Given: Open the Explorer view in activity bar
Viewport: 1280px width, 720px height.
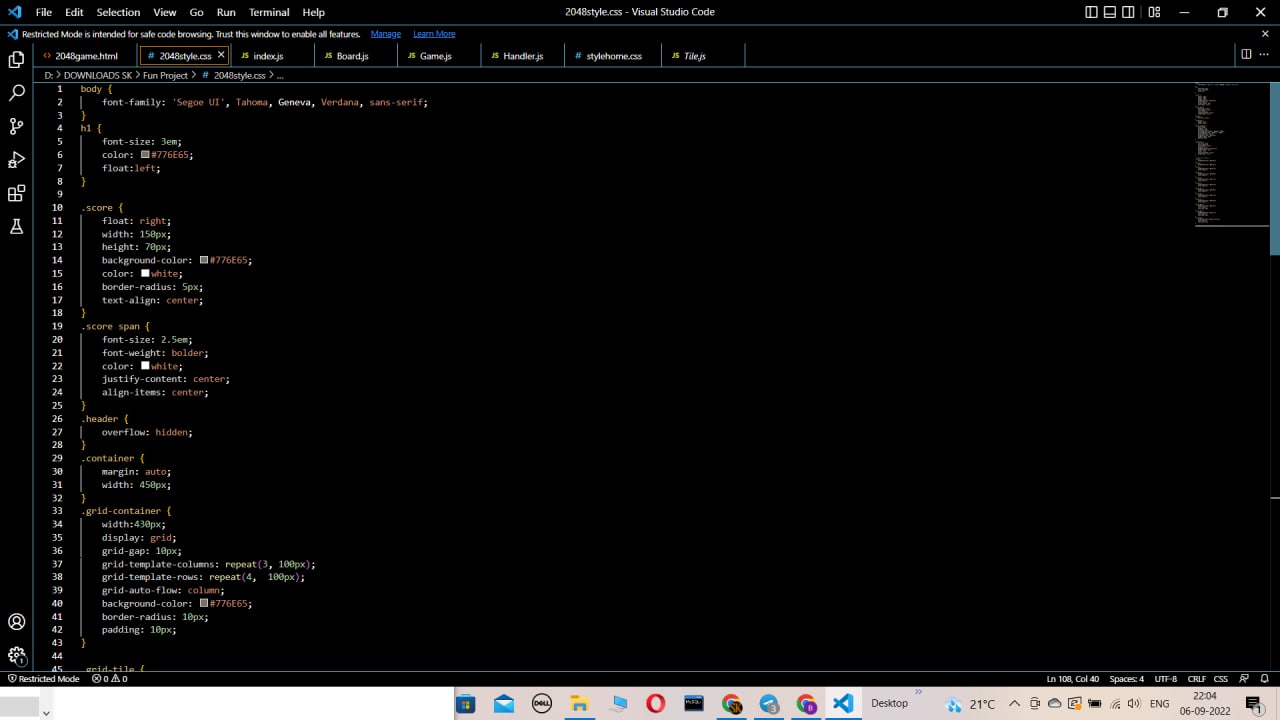Looking at the screenshot, I should tap(16, 60).
